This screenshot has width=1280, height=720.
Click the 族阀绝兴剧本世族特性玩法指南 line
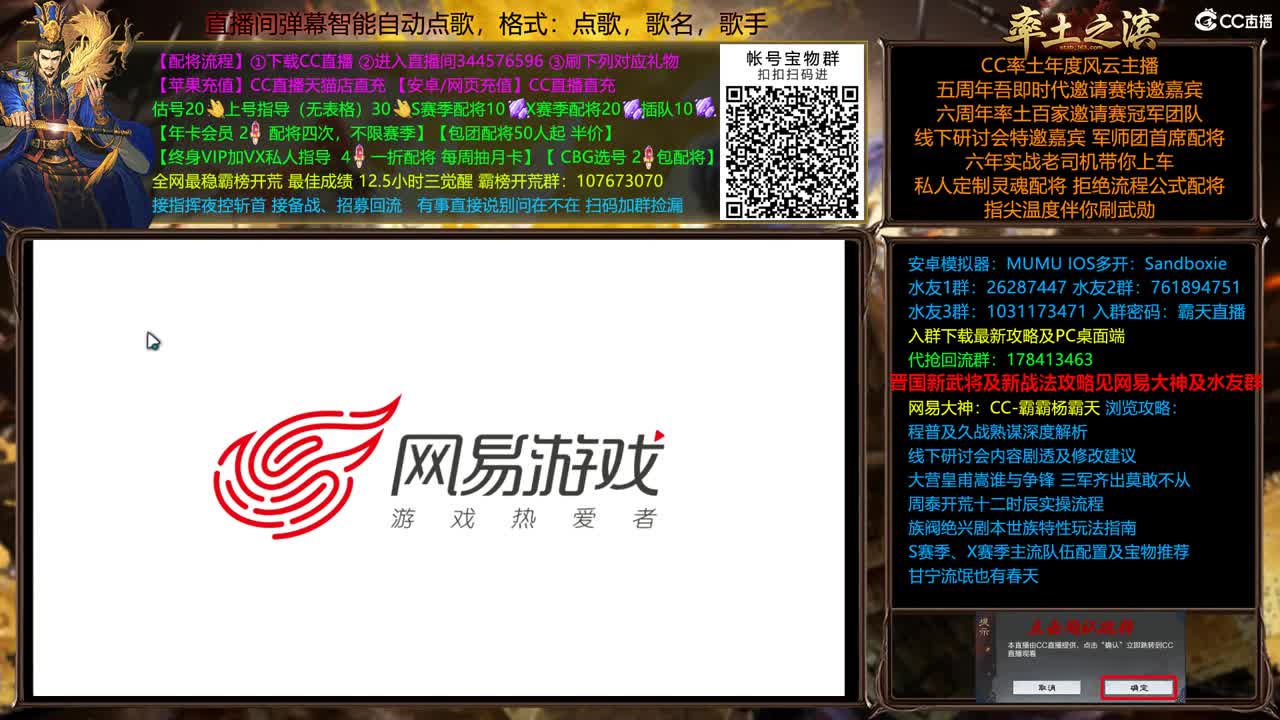(1022, 528)
